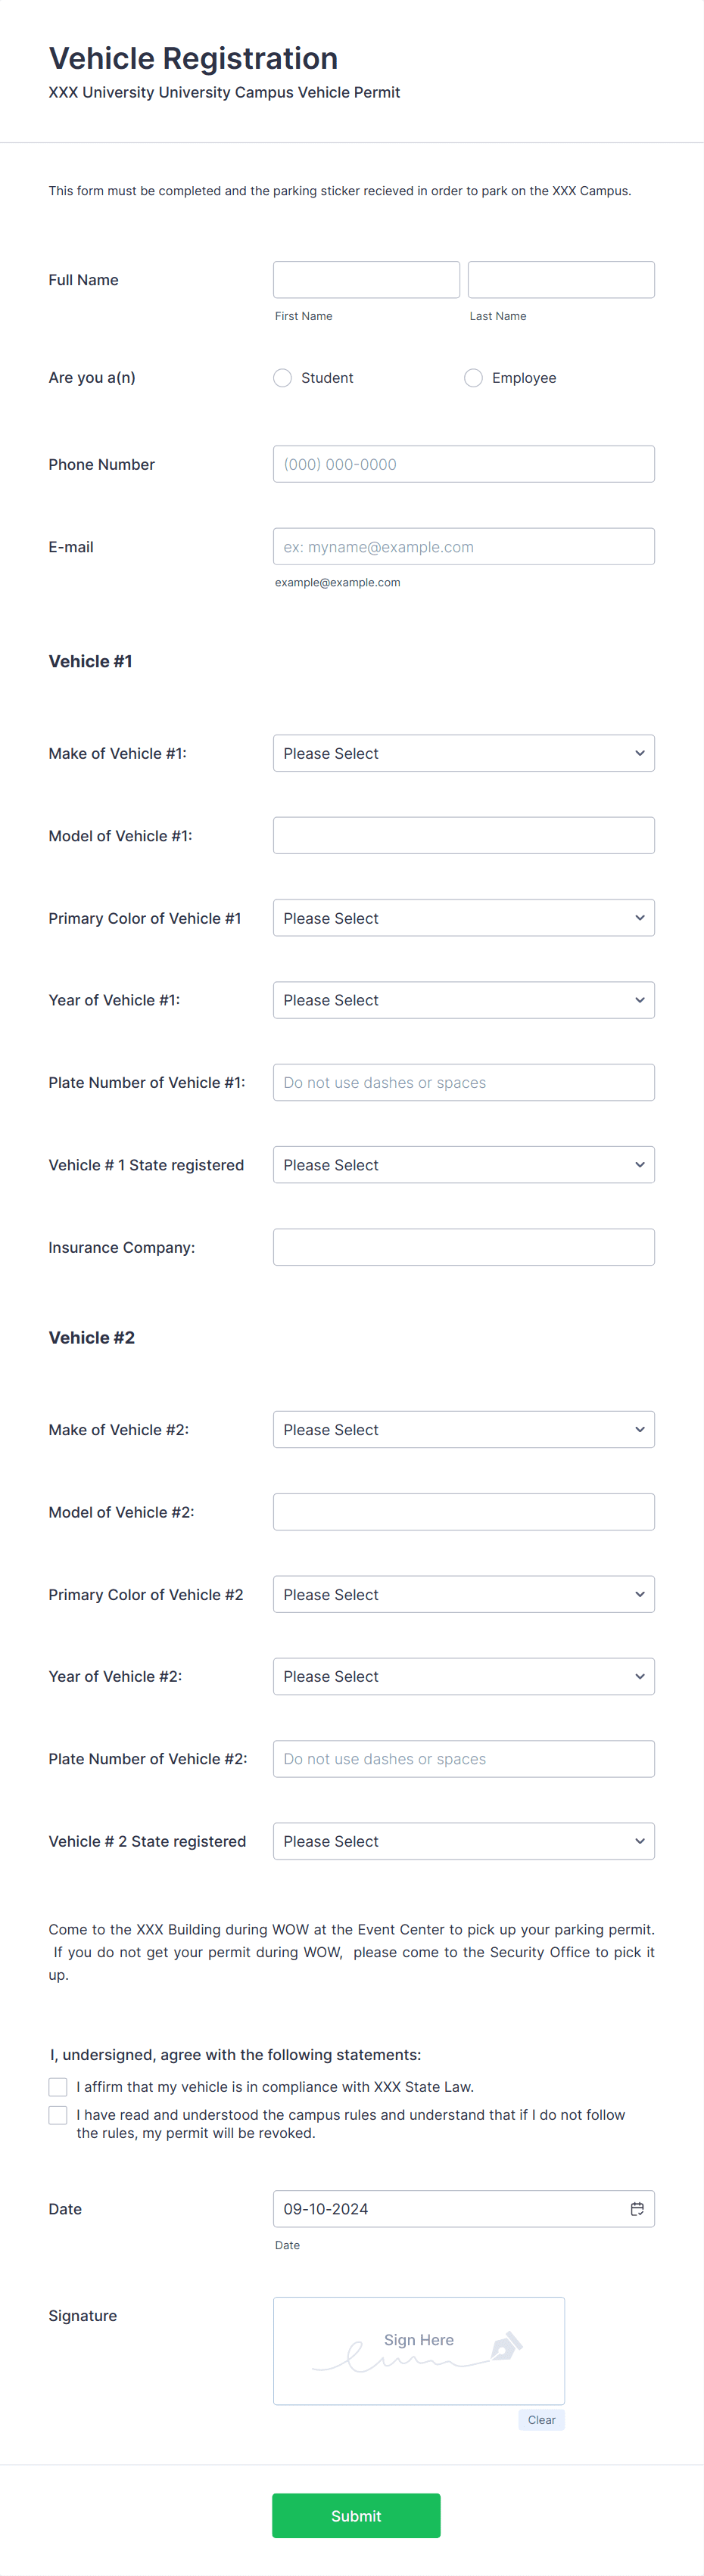Choose Employee as your role
This screenshot has height=2576, width=704.
pyautogui.click(x=472, y=378)
